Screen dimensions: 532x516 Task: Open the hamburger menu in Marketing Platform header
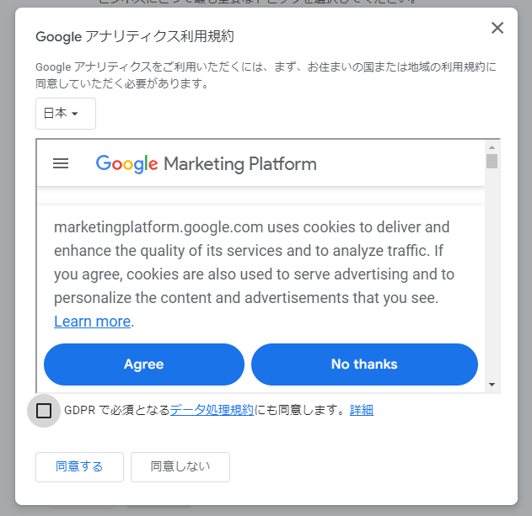click(x=61, y=164)
